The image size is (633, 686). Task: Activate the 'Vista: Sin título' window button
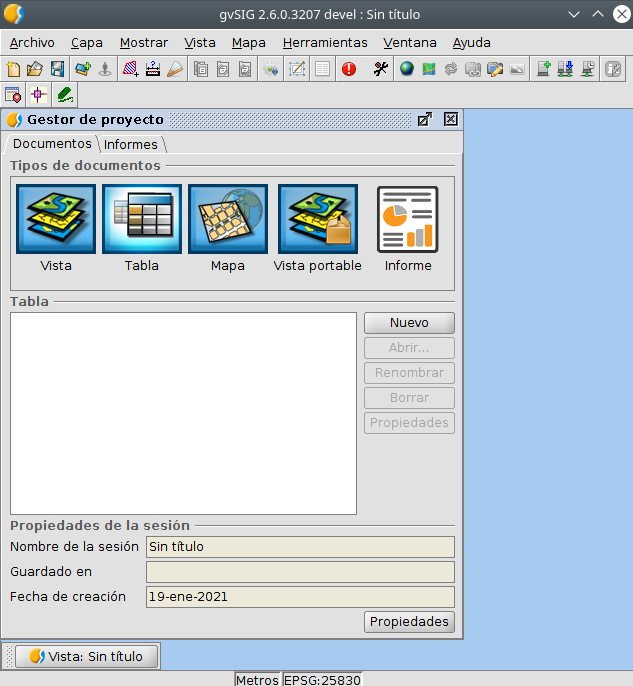(x=87, y=656)
